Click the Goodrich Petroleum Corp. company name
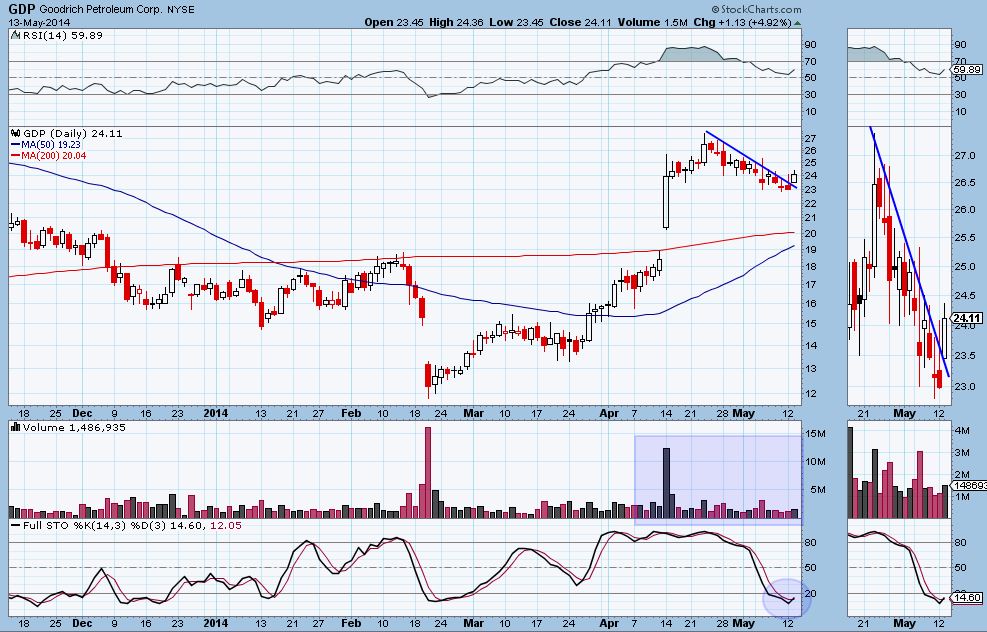Image resolution: width=987 pixels, height=632 pixels. coord(101,10)
